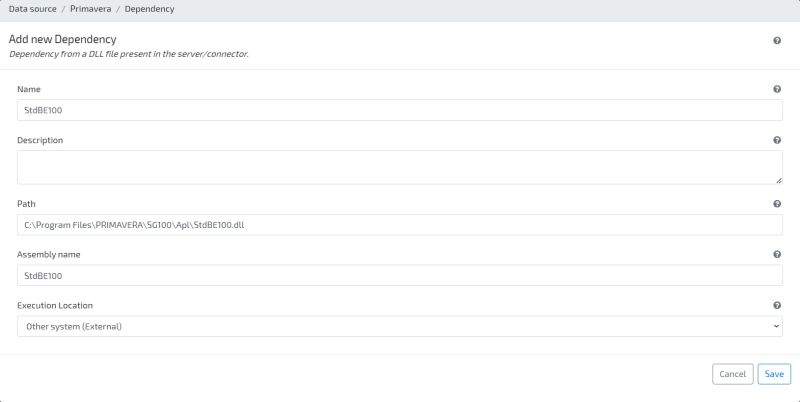Show help for the Path field

pos(777,204)
